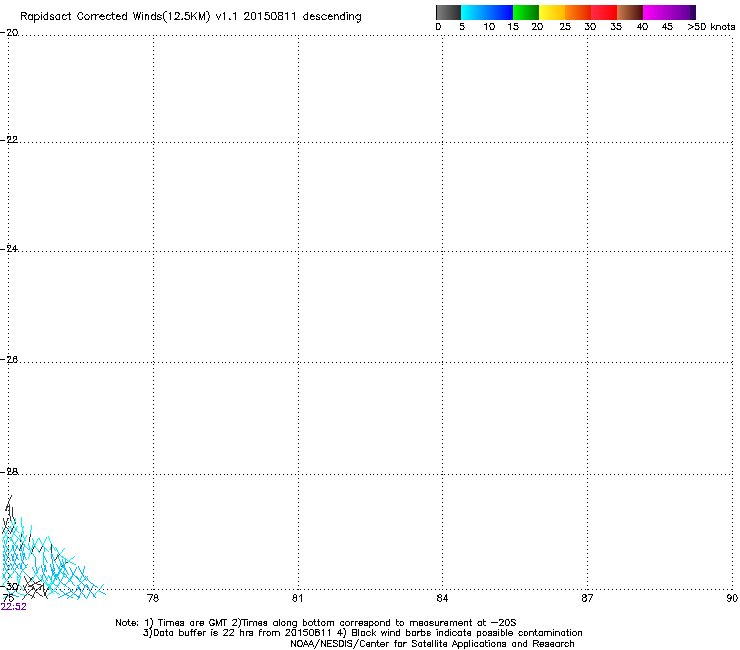Viewport: 740px width, 650px height.
Task: Click latitude label -20 at top left
Action: tap(9, 33)
